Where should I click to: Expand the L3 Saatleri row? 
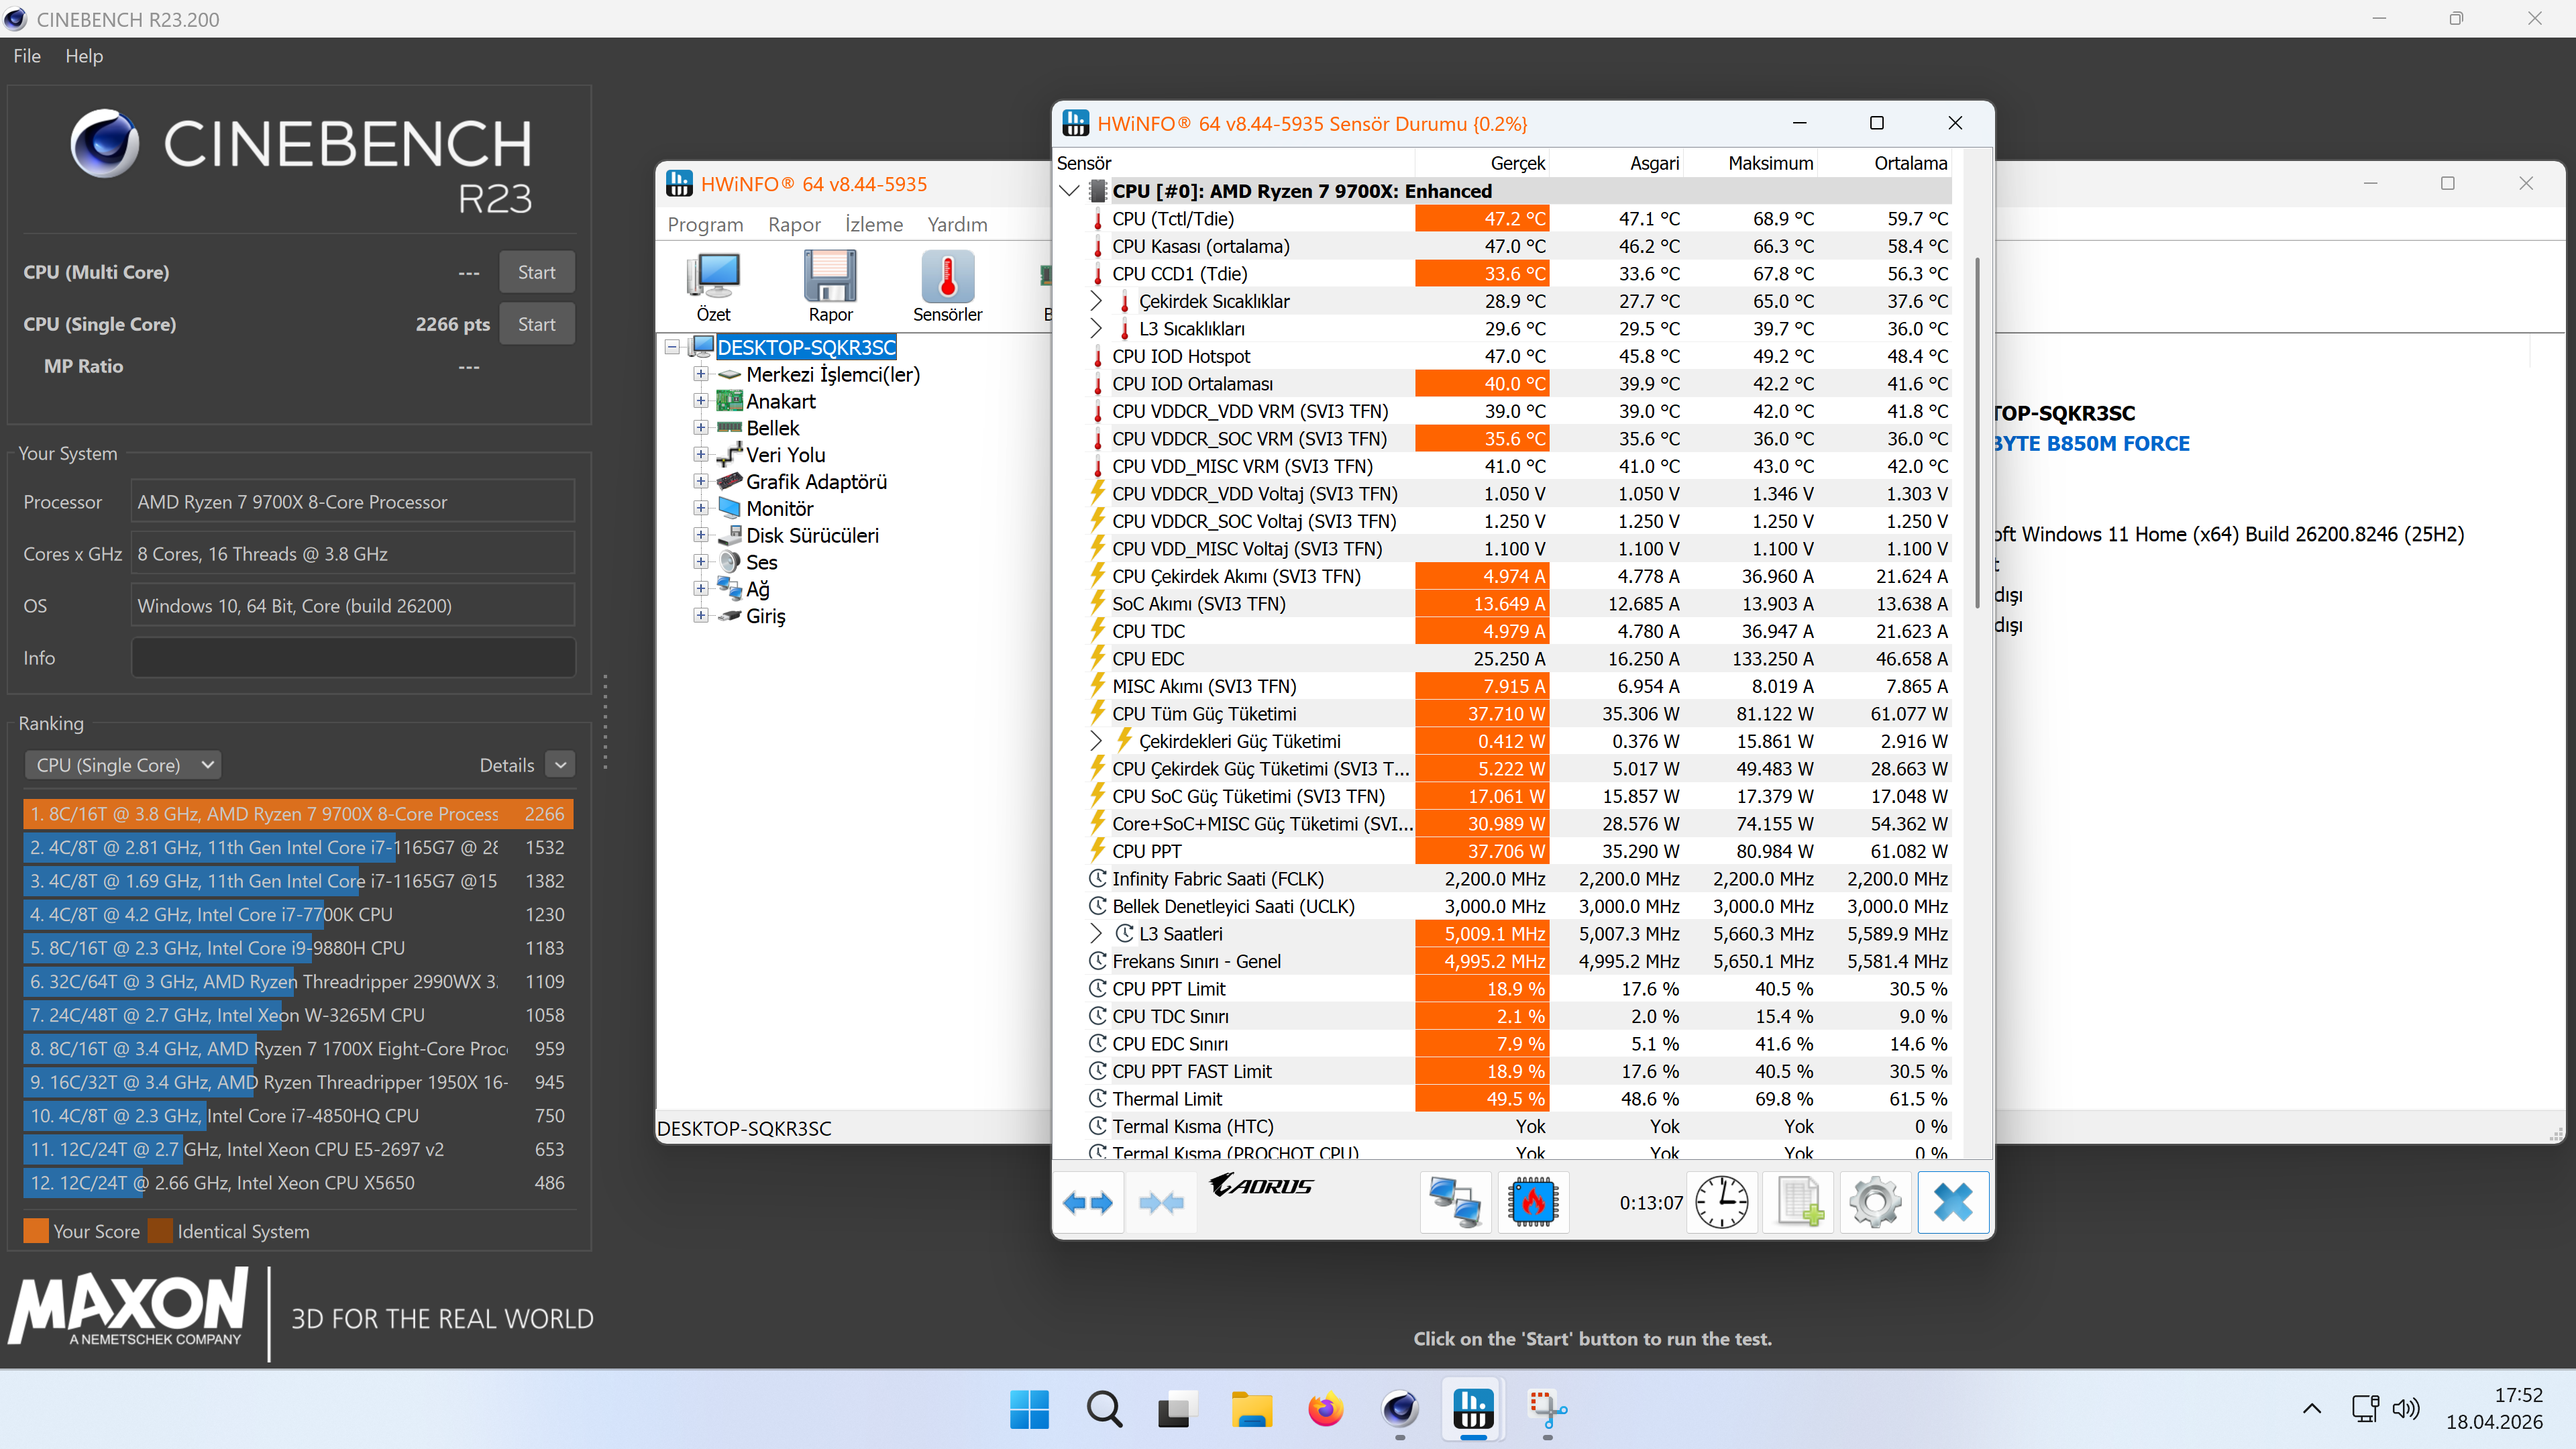(1096, 934)
